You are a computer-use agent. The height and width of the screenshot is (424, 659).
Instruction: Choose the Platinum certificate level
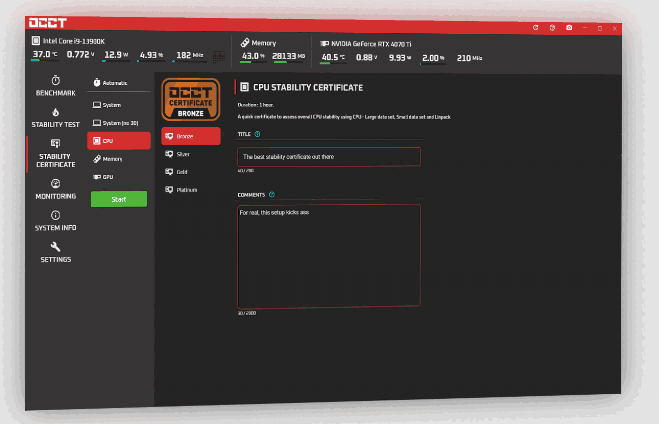(191, 190)
